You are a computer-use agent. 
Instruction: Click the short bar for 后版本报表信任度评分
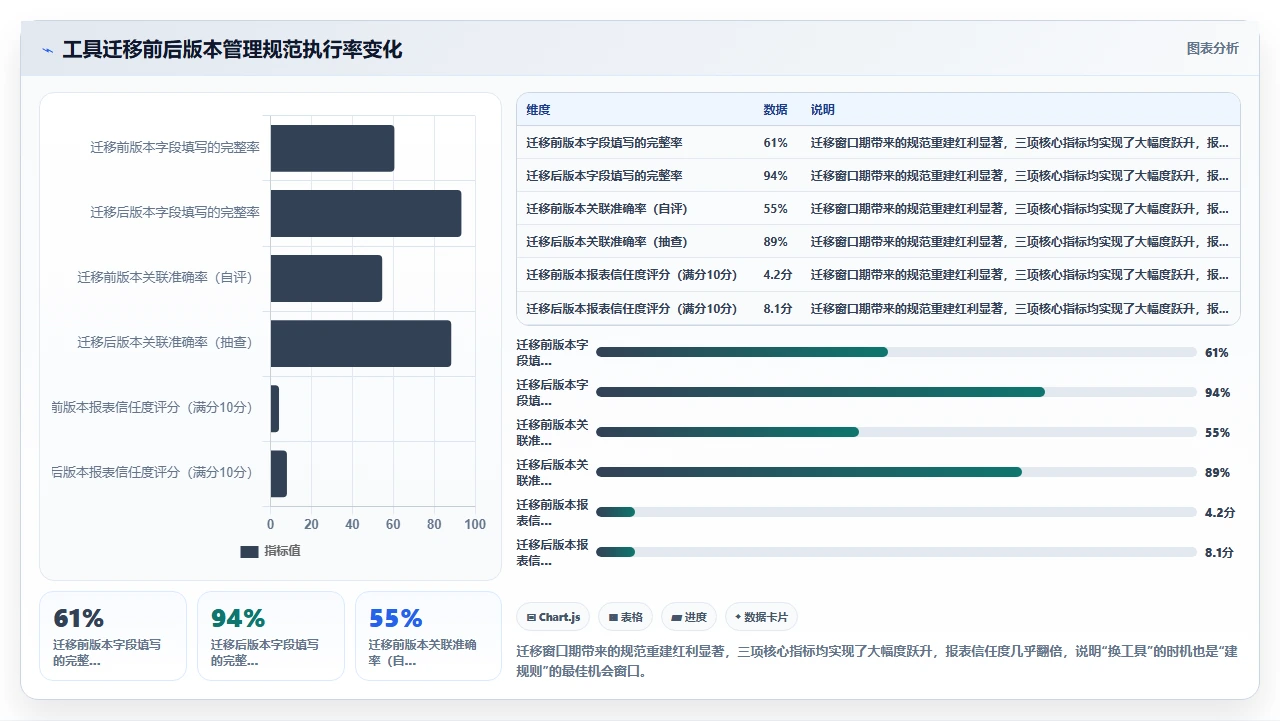278,473
